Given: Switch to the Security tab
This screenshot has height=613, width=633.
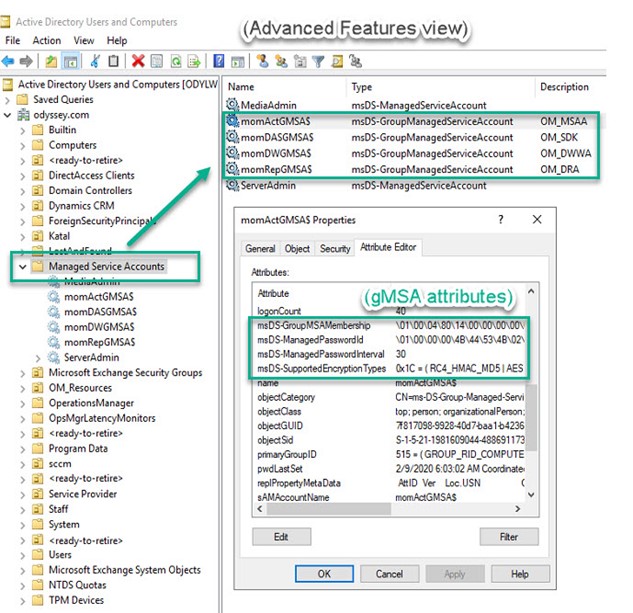Looking at the screenshot, I should (335, 248).
